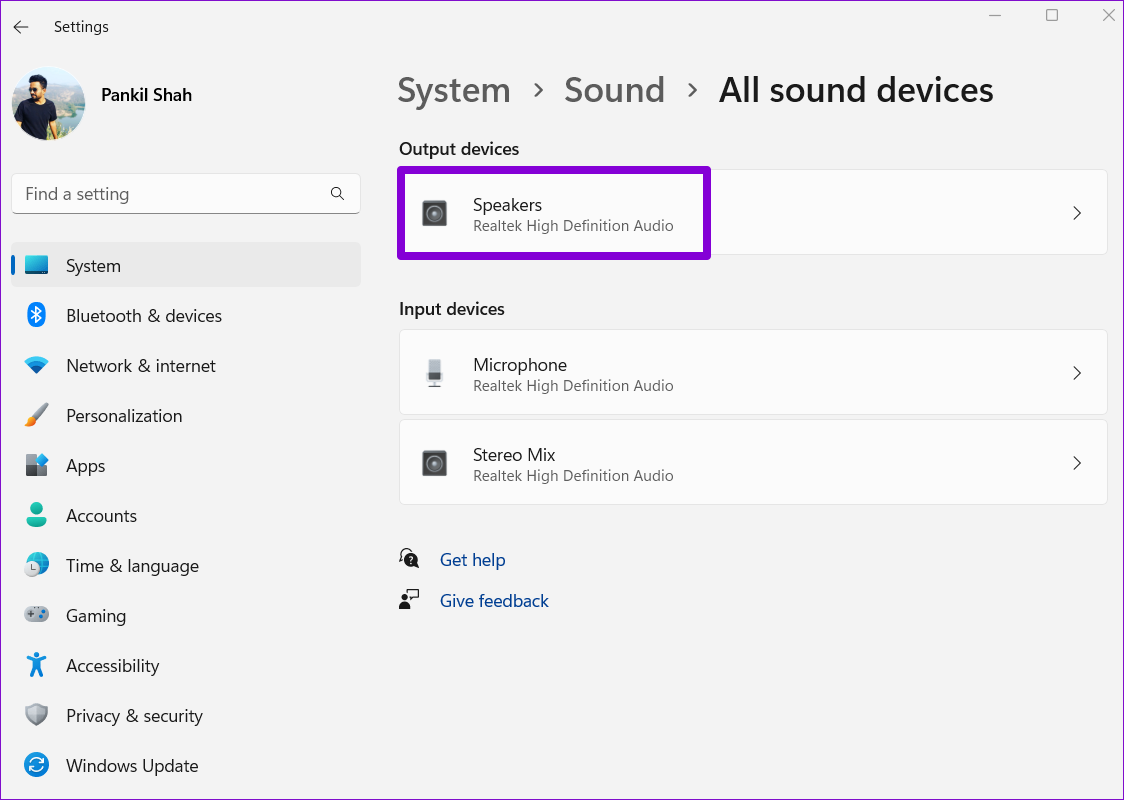Viewport: 1124px width, 800px height.
Task: Click the Accessibility figure icon
Action: pyautogui.click(x=37, y=665)
